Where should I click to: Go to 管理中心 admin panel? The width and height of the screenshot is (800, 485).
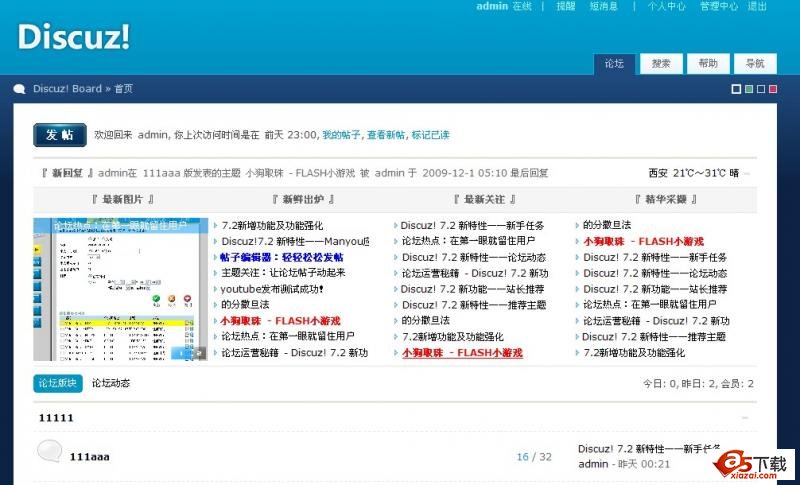tap(719, 6)
